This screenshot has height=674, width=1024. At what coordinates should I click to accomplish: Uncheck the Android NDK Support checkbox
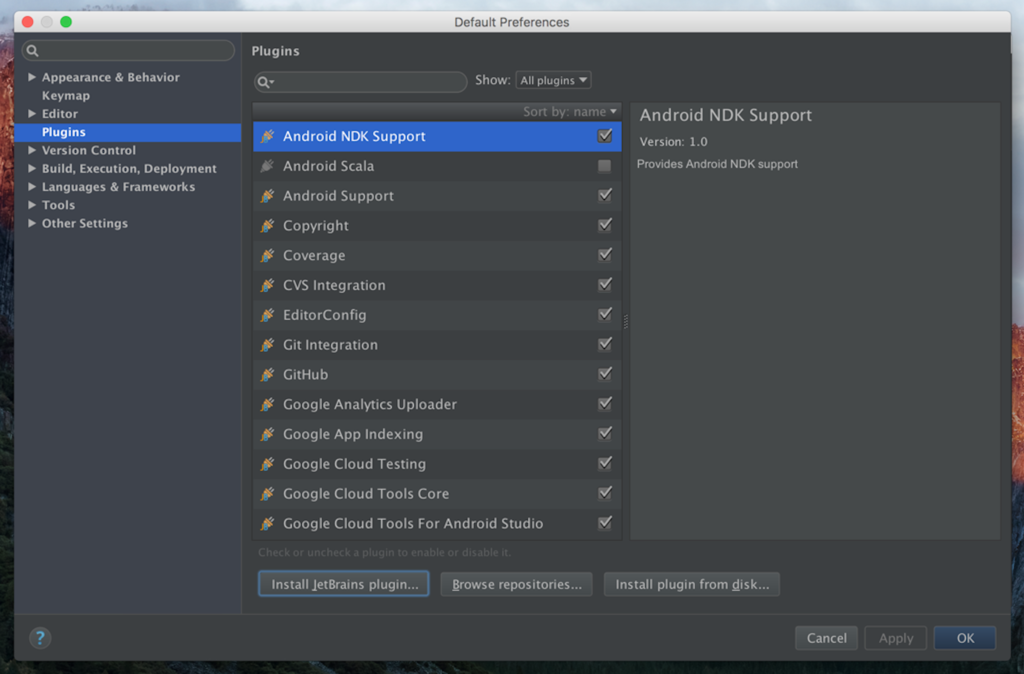[x=605, y=136]
